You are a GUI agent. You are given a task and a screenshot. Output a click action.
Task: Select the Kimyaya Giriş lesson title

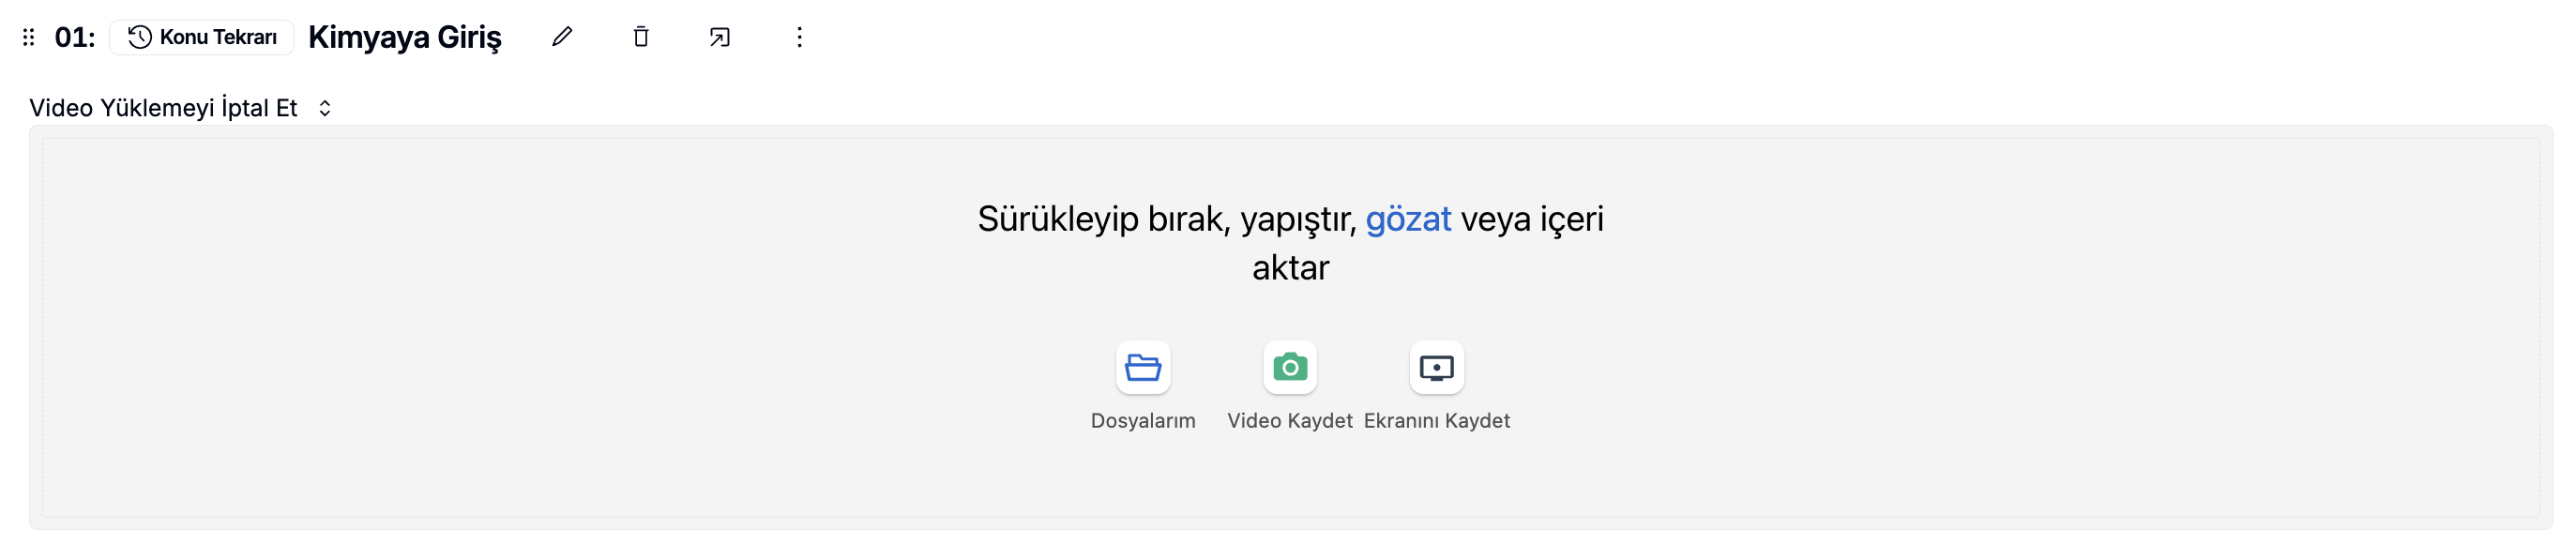click(405, 37)
